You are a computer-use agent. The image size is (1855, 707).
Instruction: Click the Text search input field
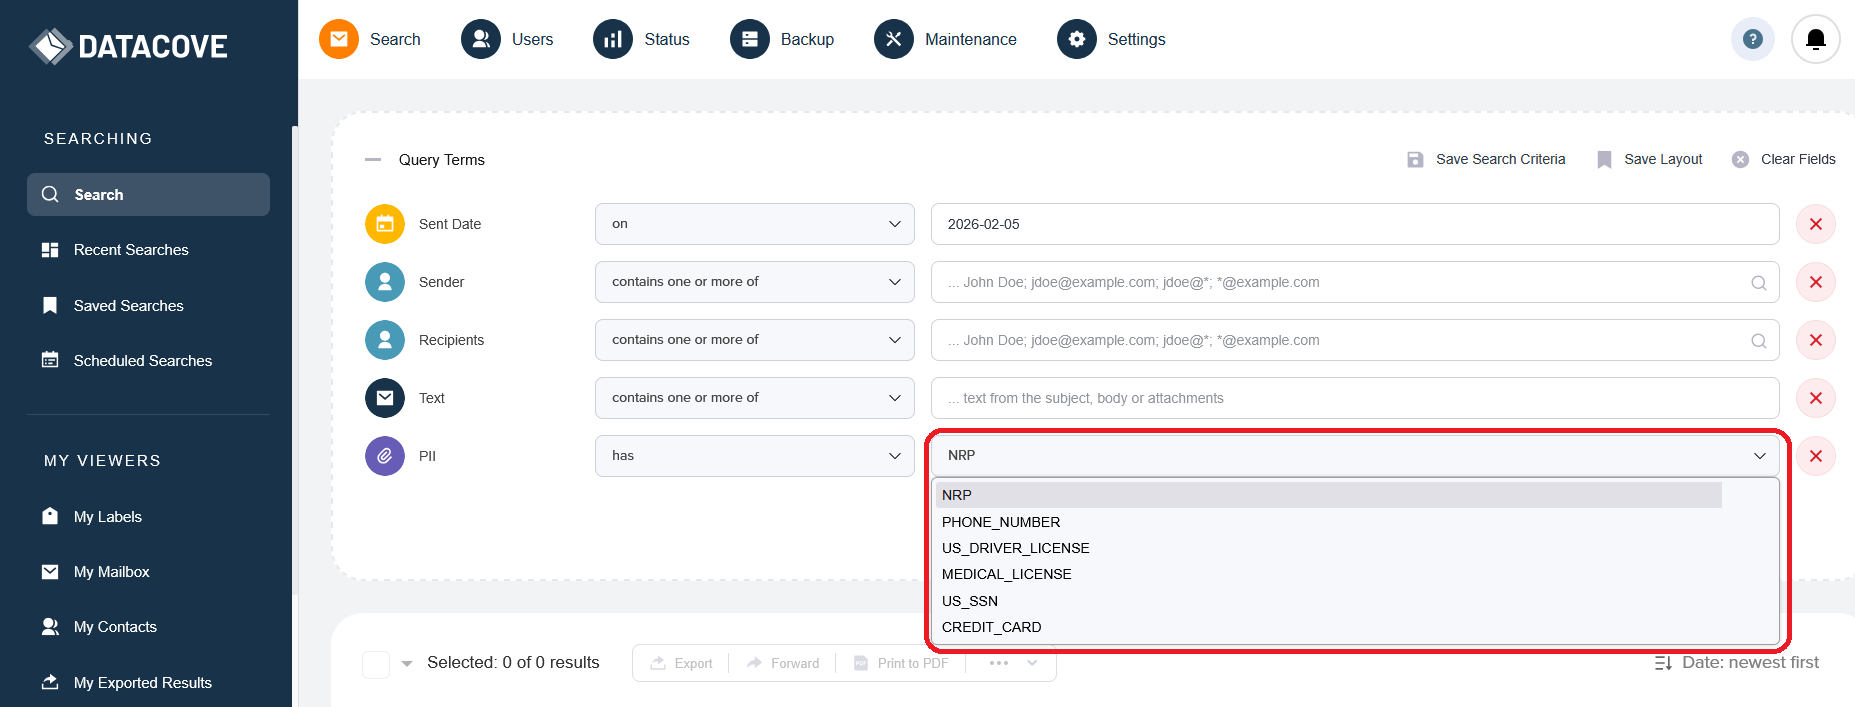point(1355,398)
